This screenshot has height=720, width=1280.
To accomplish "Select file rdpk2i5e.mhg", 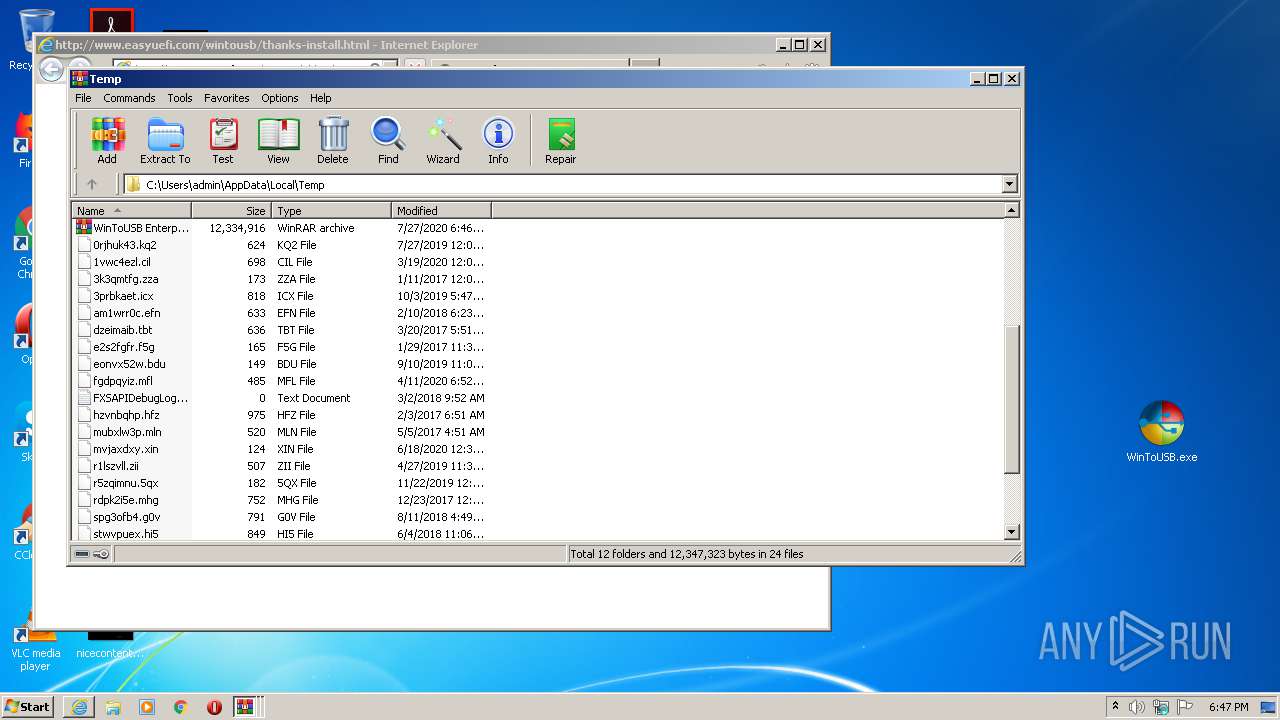I will point(126,500).
